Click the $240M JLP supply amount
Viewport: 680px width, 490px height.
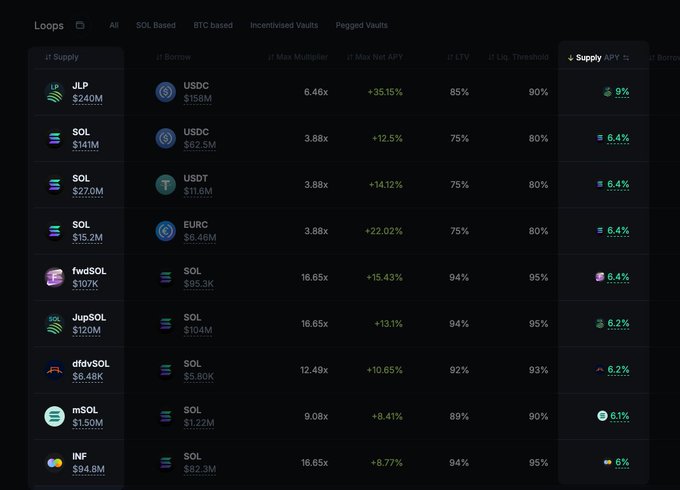(88, 99)
